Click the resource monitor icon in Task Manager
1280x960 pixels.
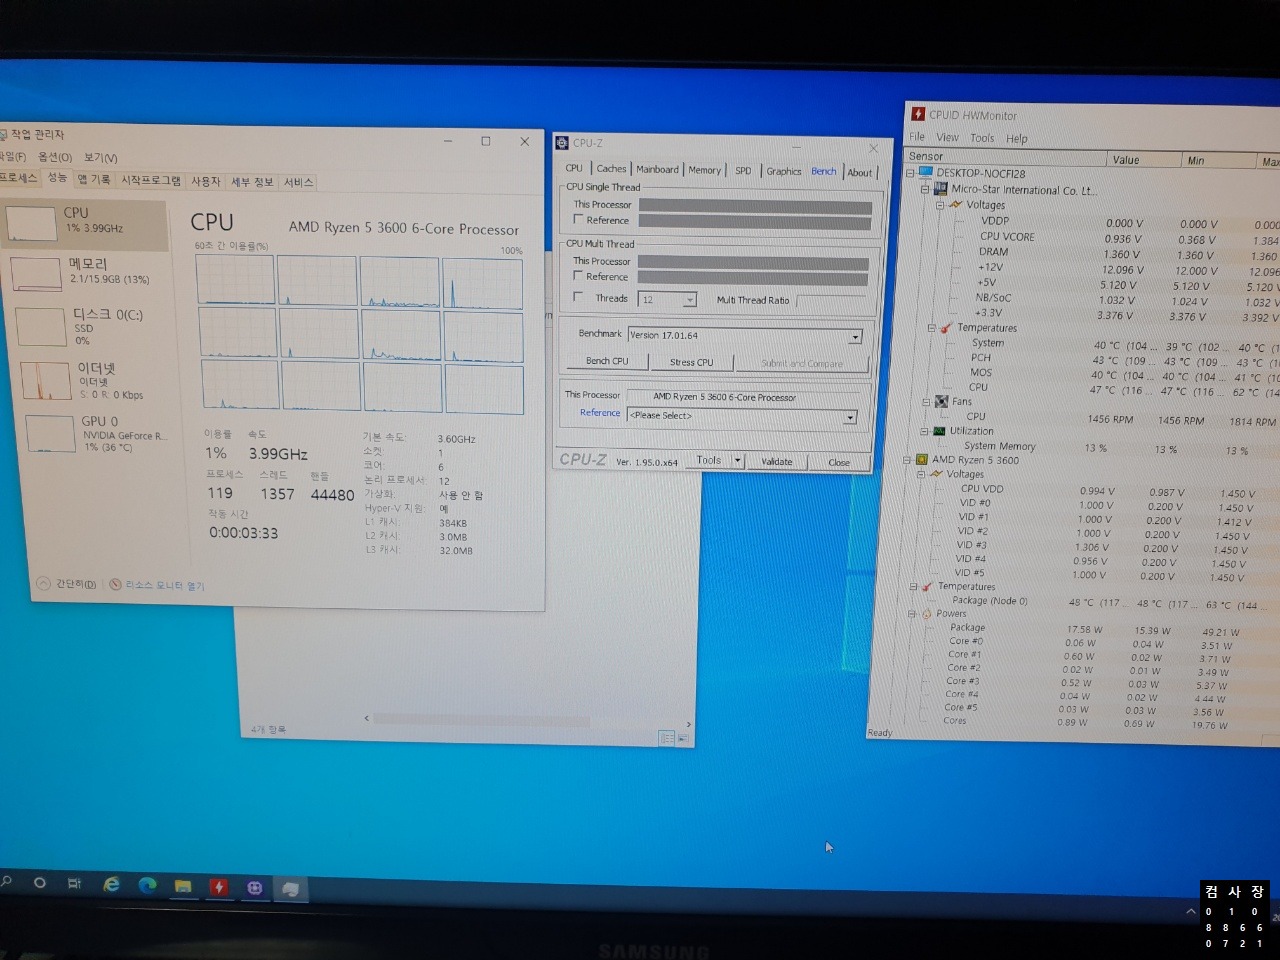pos(115,584)
